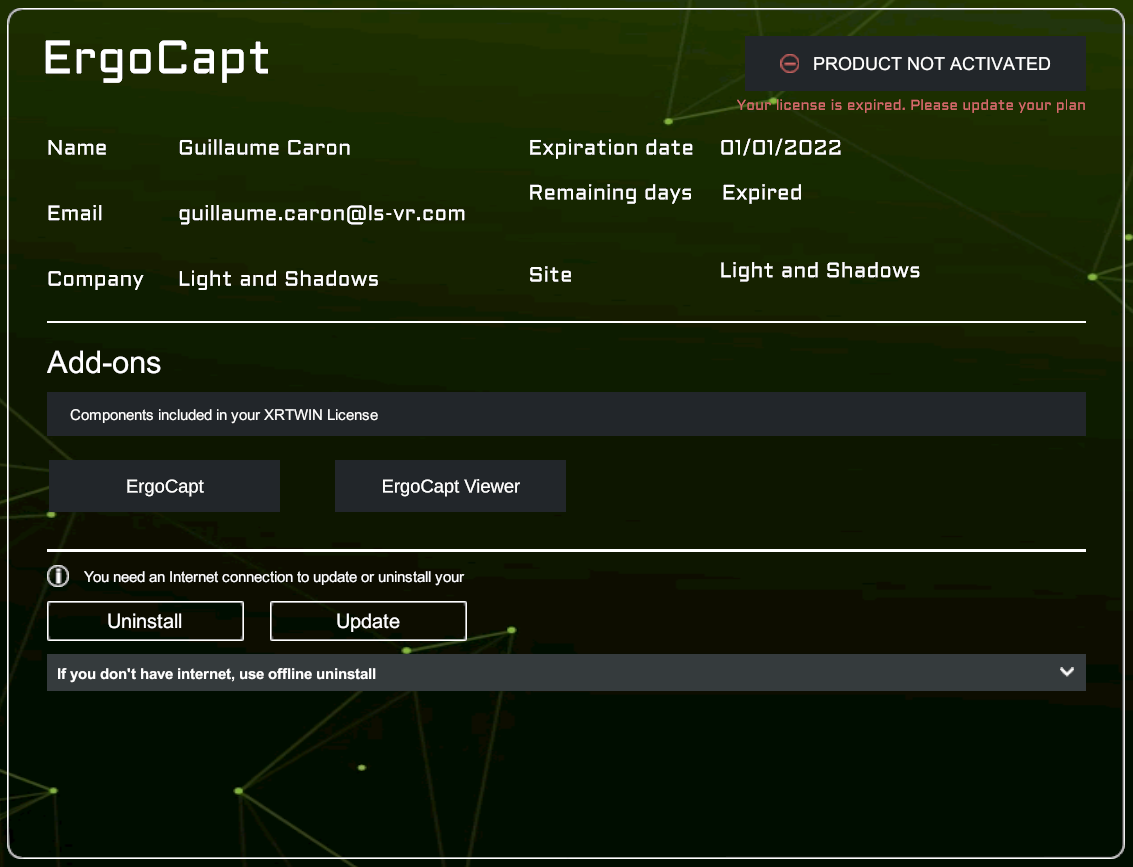The height and width of the screenshot is (867, 1133).
Task: Click the expiration date 01/01/2022
Action: click(780, 148)
